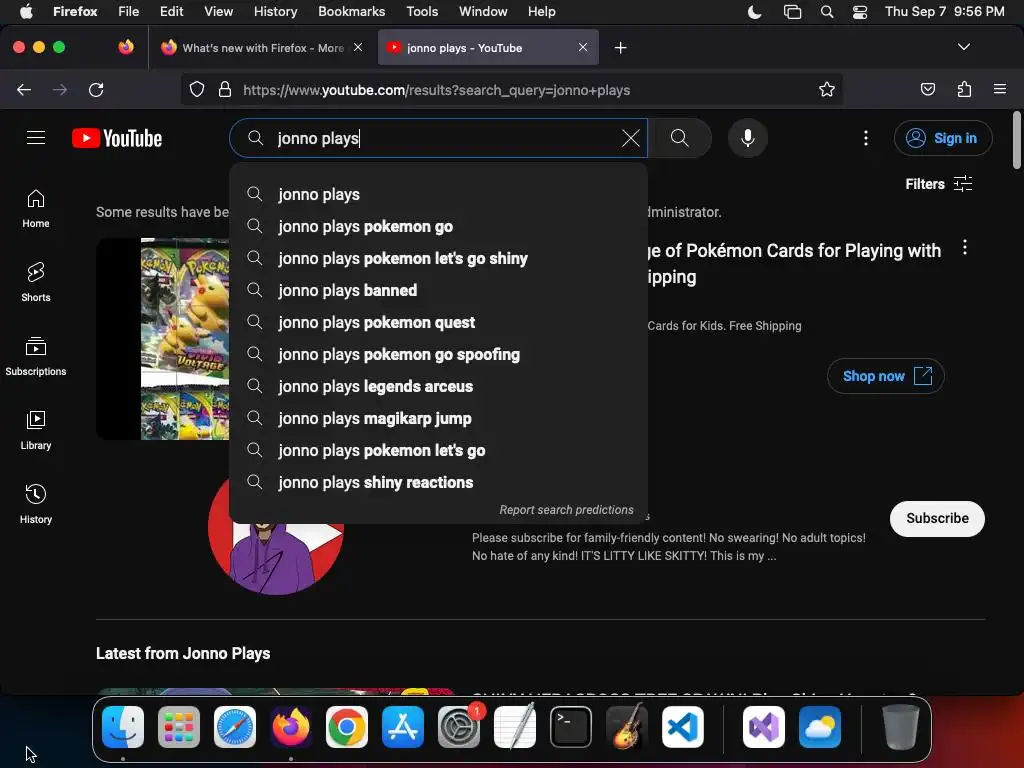Open a new tab with the plus button
Image resolution: width=1024 pixels, height=768 pixels.
(620, 48)
